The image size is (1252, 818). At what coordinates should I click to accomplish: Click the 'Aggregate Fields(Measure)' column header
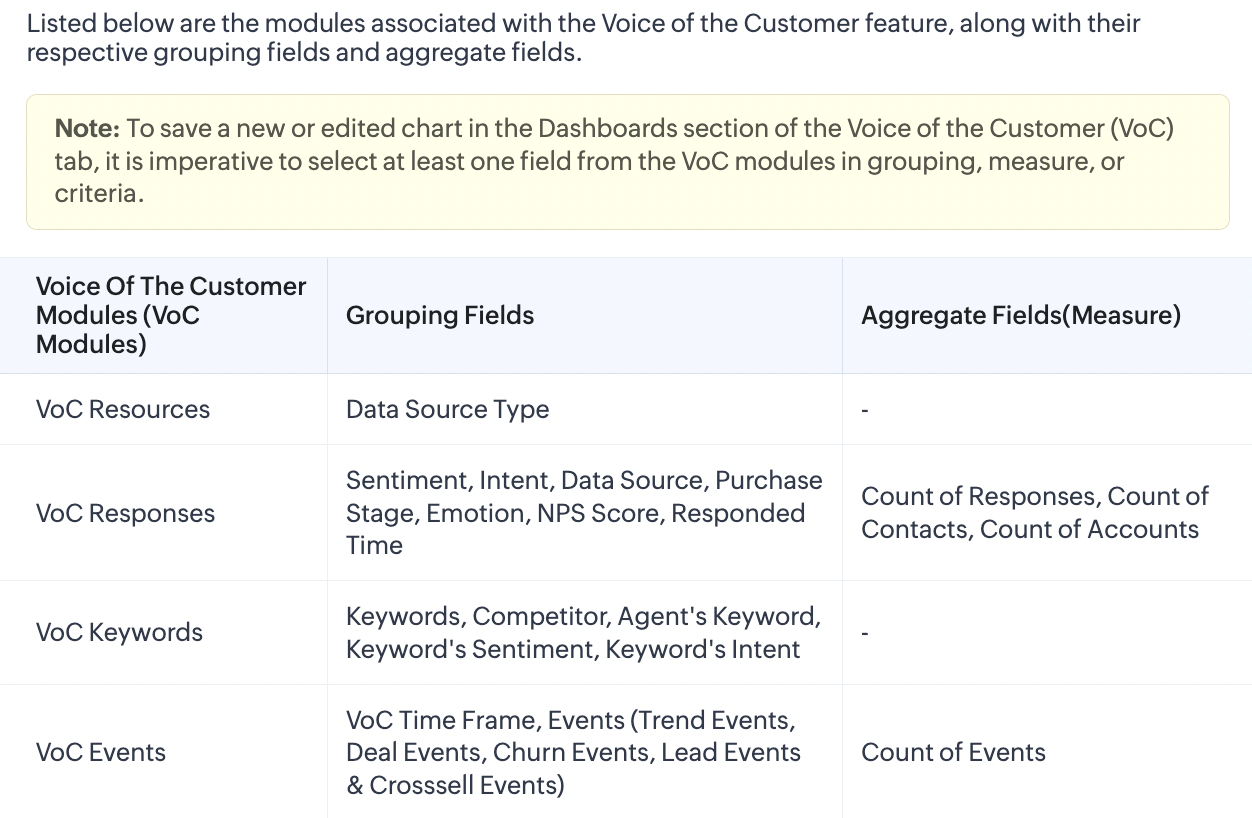[x=1020, y=316]
